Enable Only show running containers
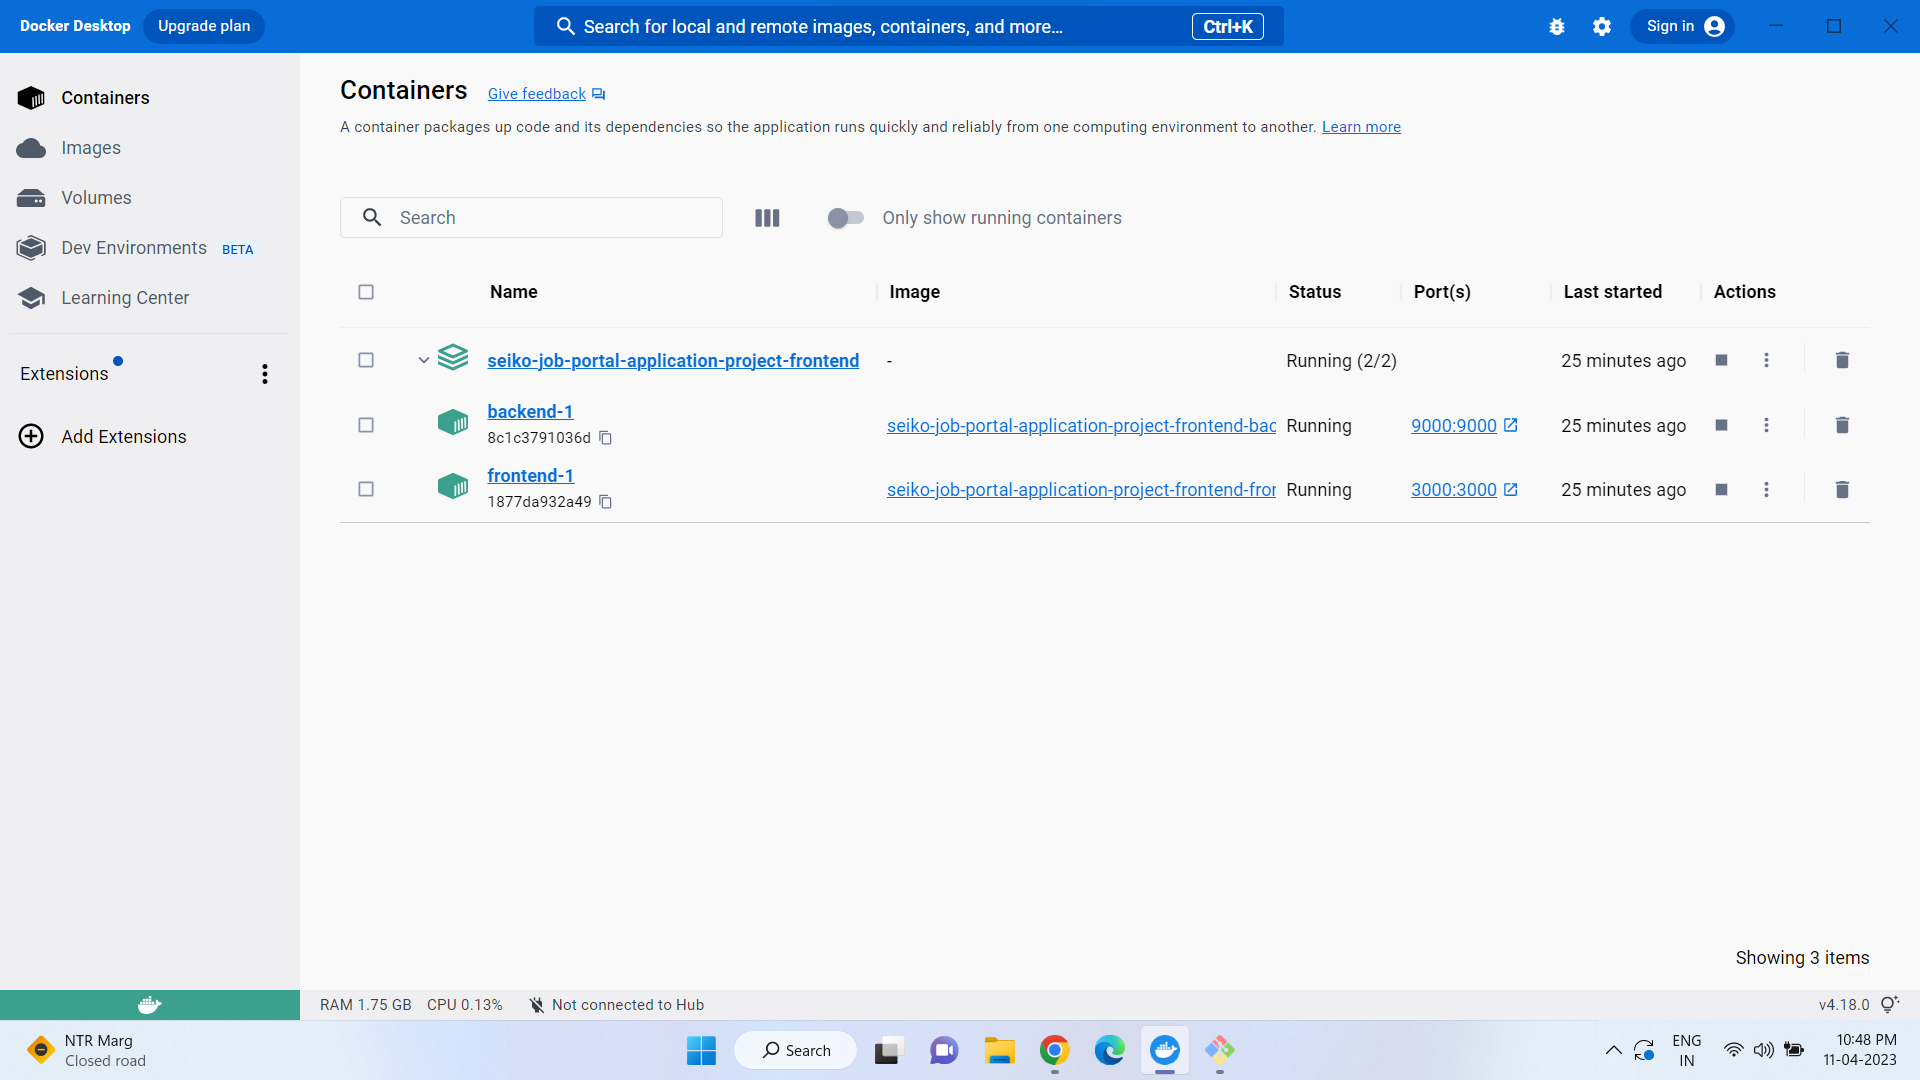This screenshot has height=1080, width=1920. [845, 218]
